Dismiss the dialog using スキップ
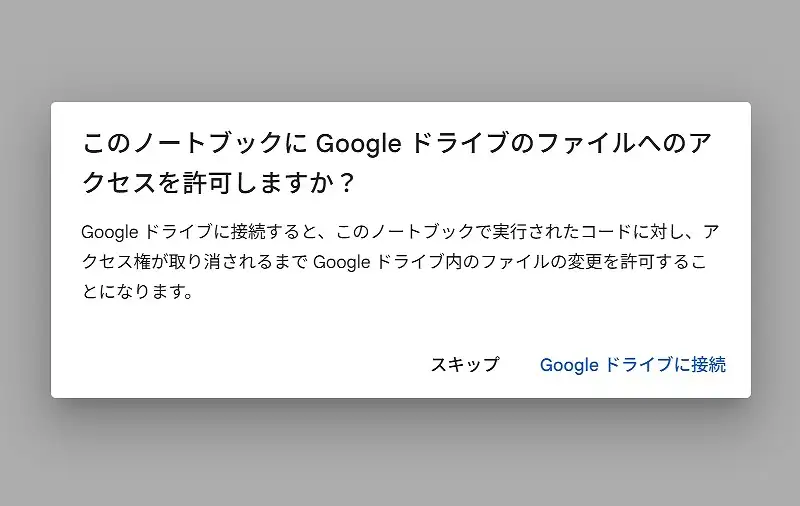Image resolution: width=800 pixels, height=506 pixels. pyautogui.click(x=464, y=365)
